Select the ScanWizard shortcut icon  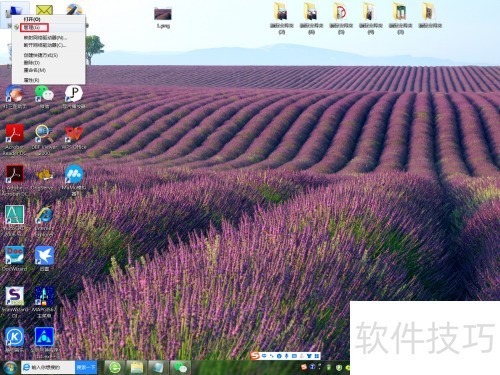[x=14, y=302]
